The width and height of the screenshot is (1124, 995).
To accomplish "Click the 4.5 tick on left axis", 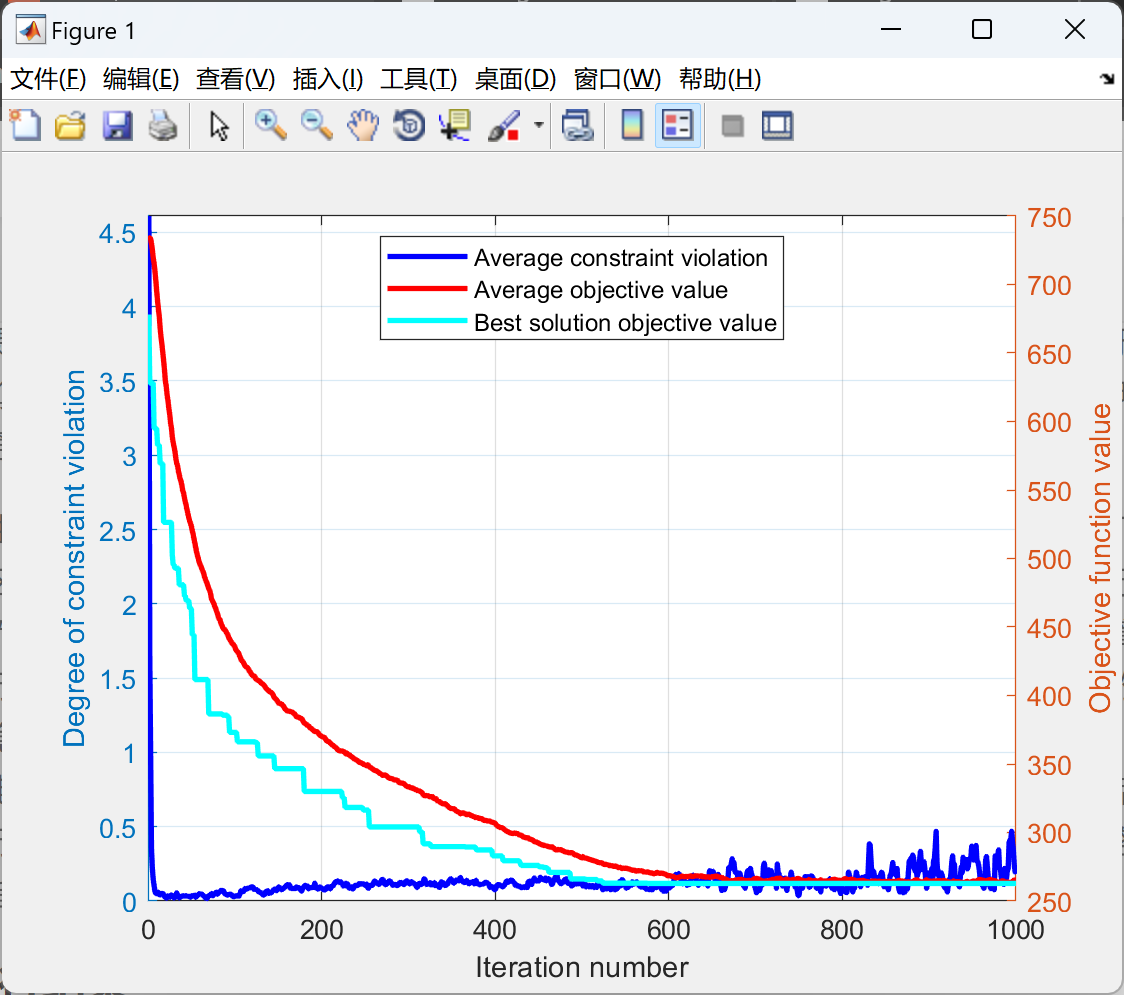I will coord(118,234).
